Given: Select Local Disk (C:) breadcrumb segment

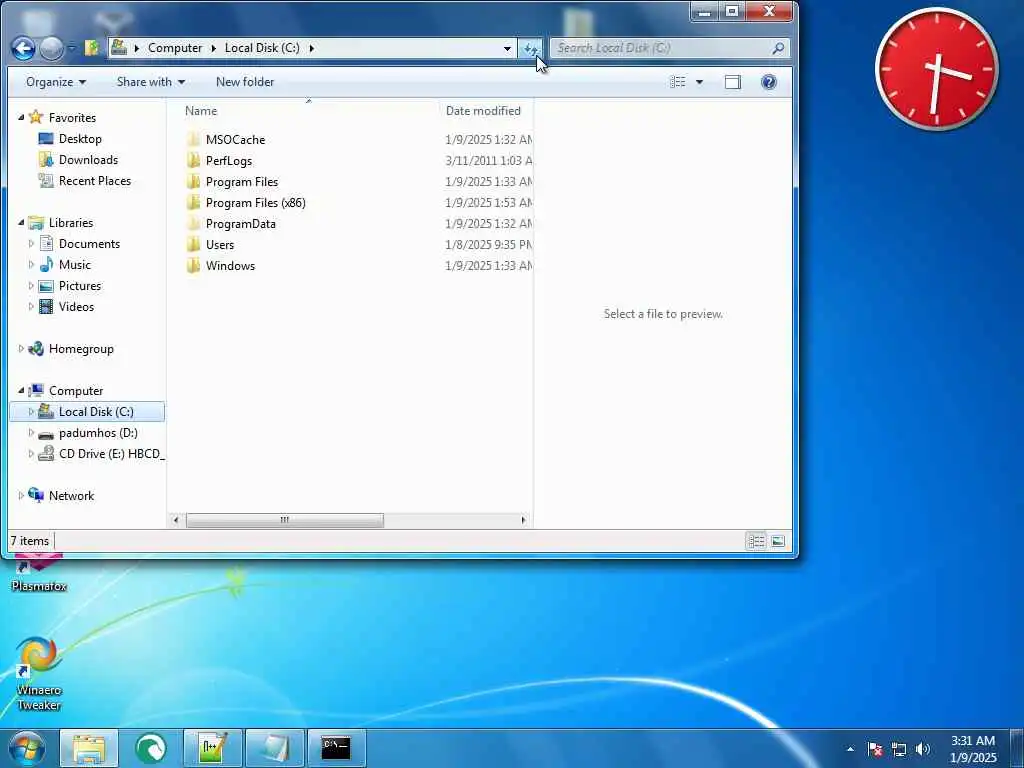Looking at the screenshot, I should click(x=262, y=48).
